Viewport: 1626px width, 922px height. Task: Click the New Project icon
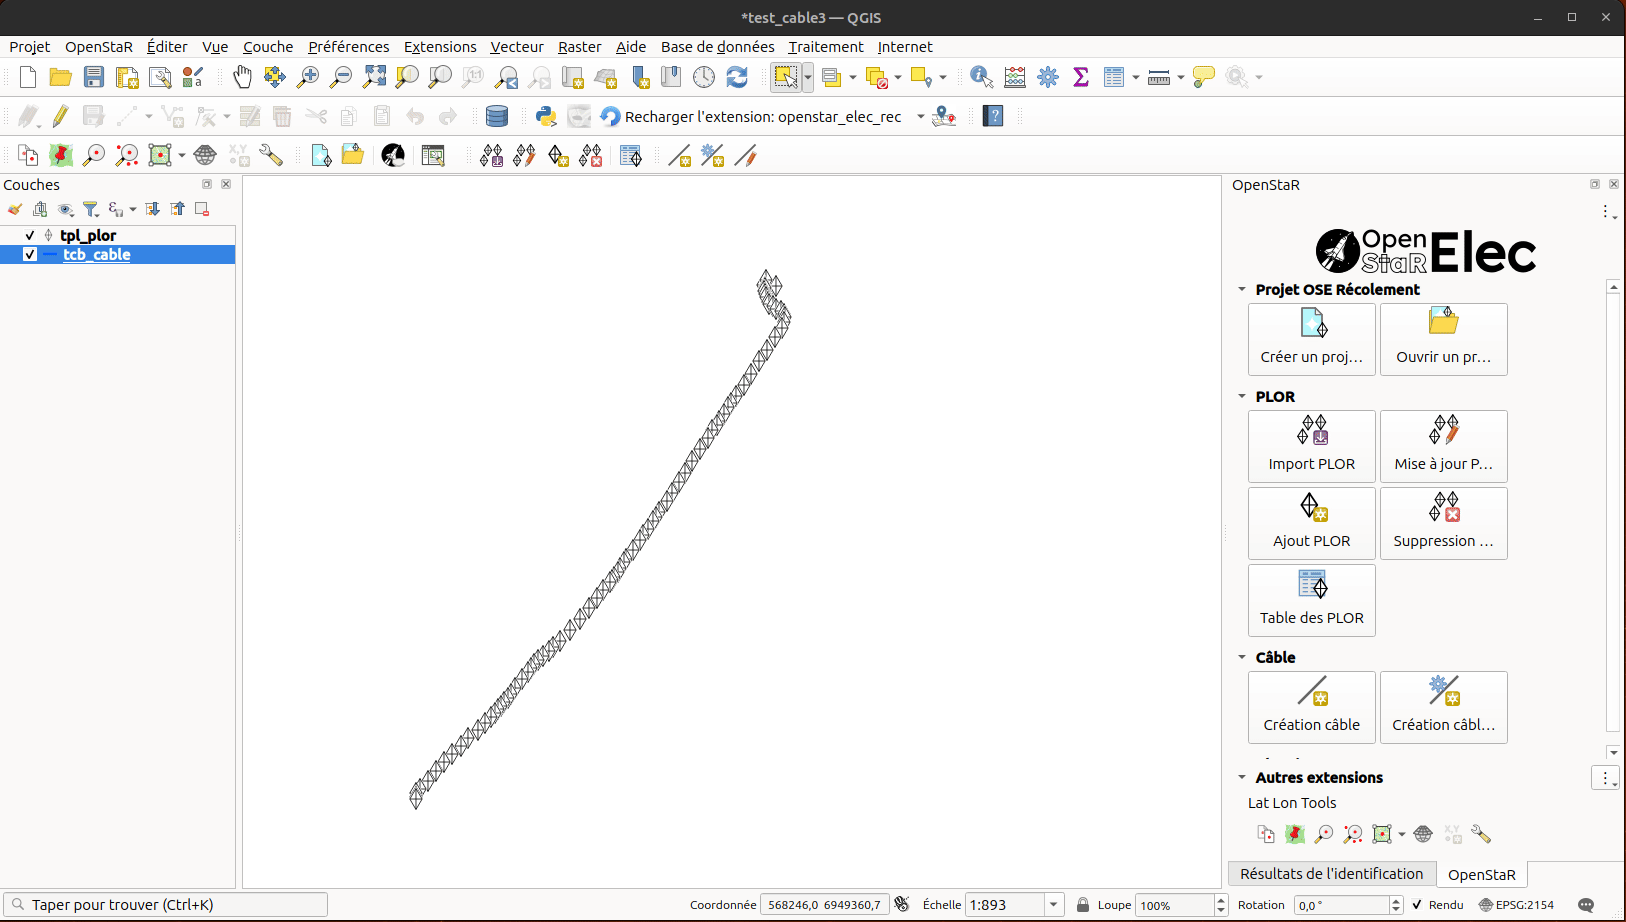(28, 77)
